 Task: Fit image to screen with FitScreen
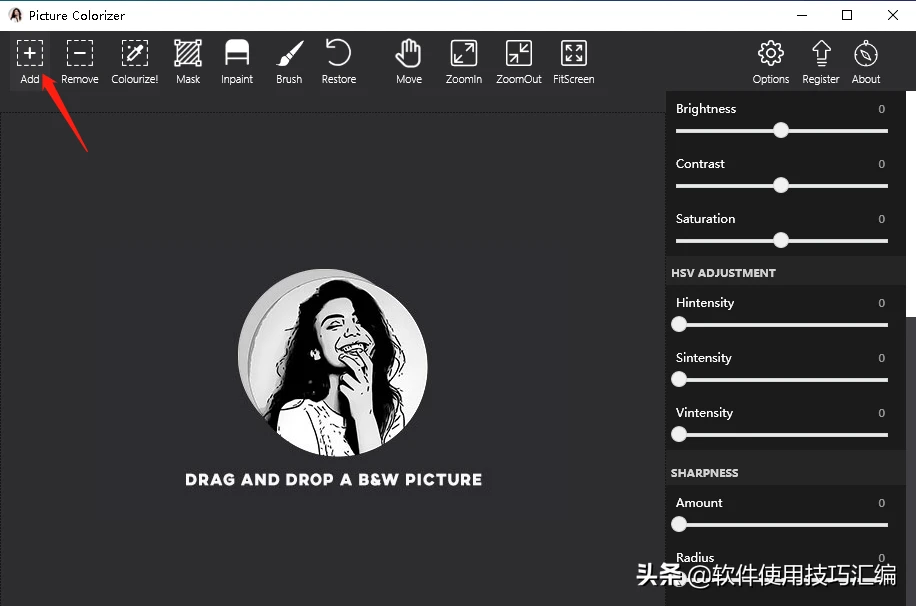574,54
